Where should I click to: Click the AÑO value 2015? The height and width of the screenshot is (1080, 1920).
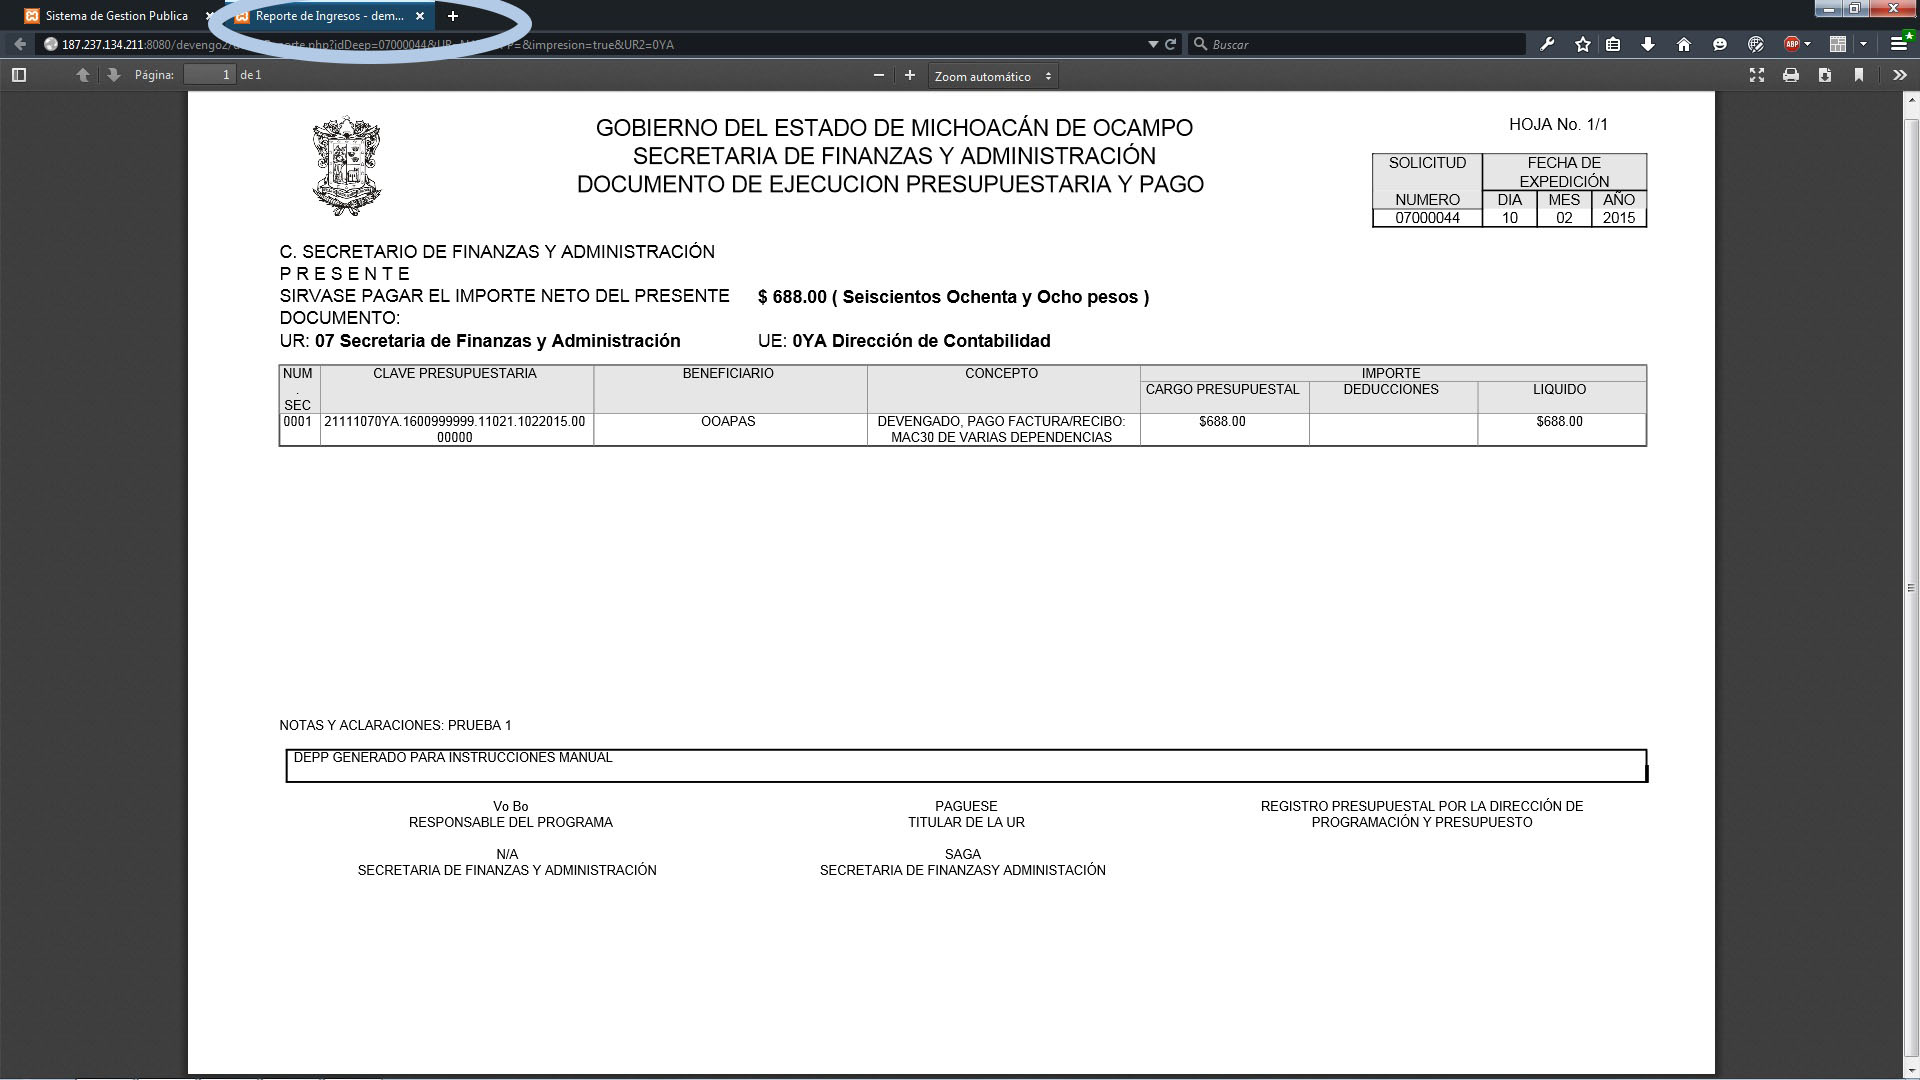[1618, 218]
